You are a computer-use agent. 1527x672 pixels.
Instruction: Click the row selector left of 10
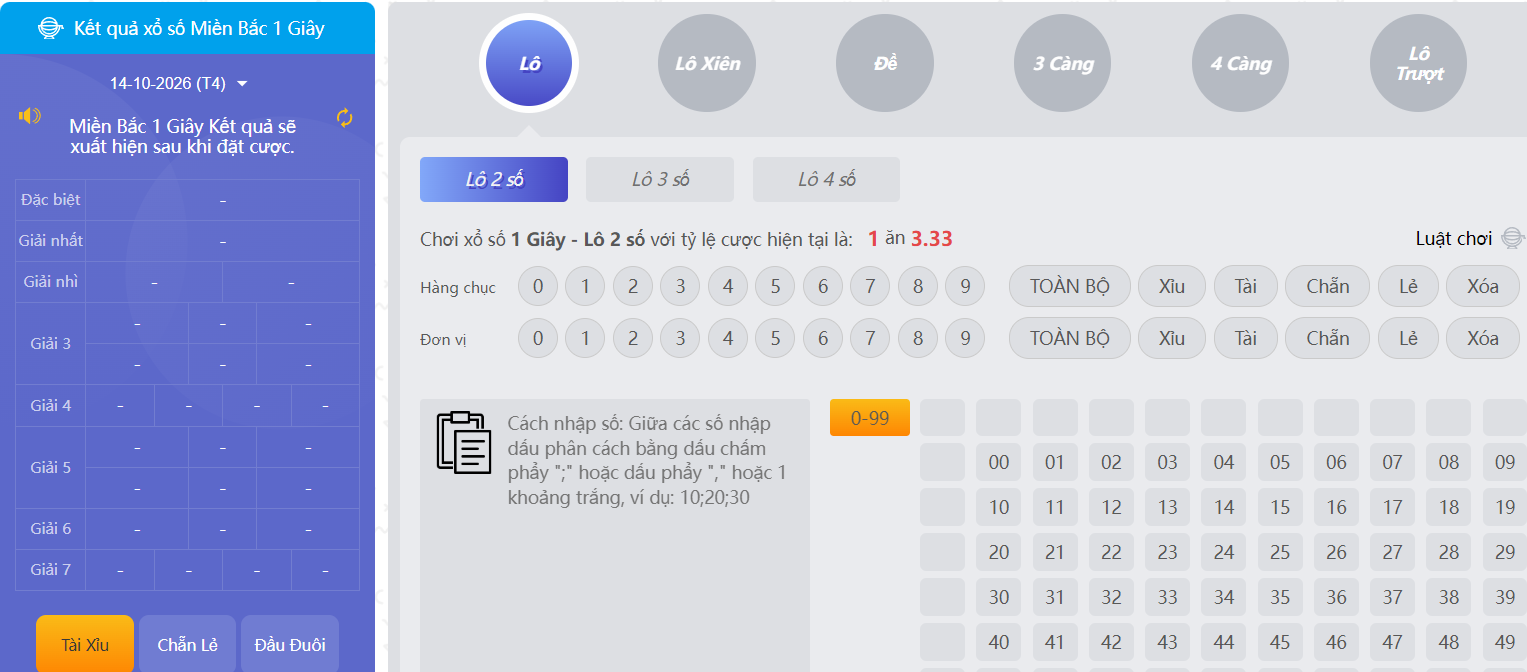[942, 507]
